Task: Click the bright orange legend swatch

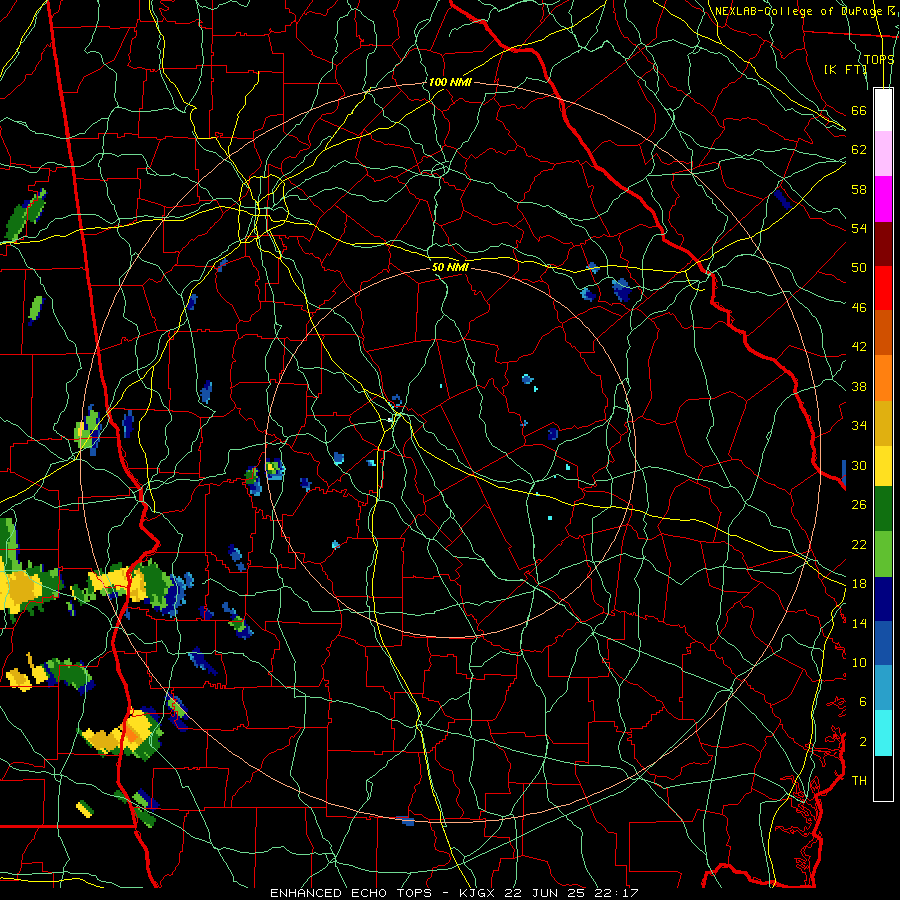Action: coord(883,377)
